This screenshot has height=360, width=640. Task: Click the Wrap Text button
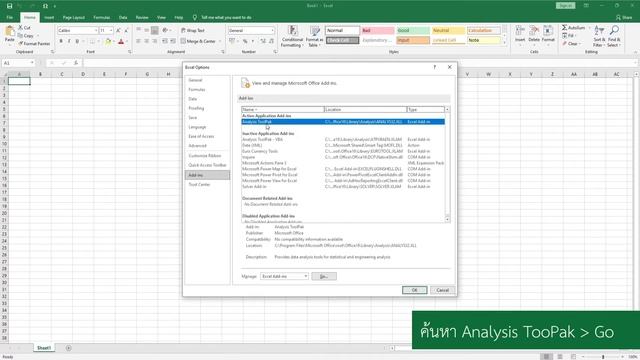[x=193, y=30]
